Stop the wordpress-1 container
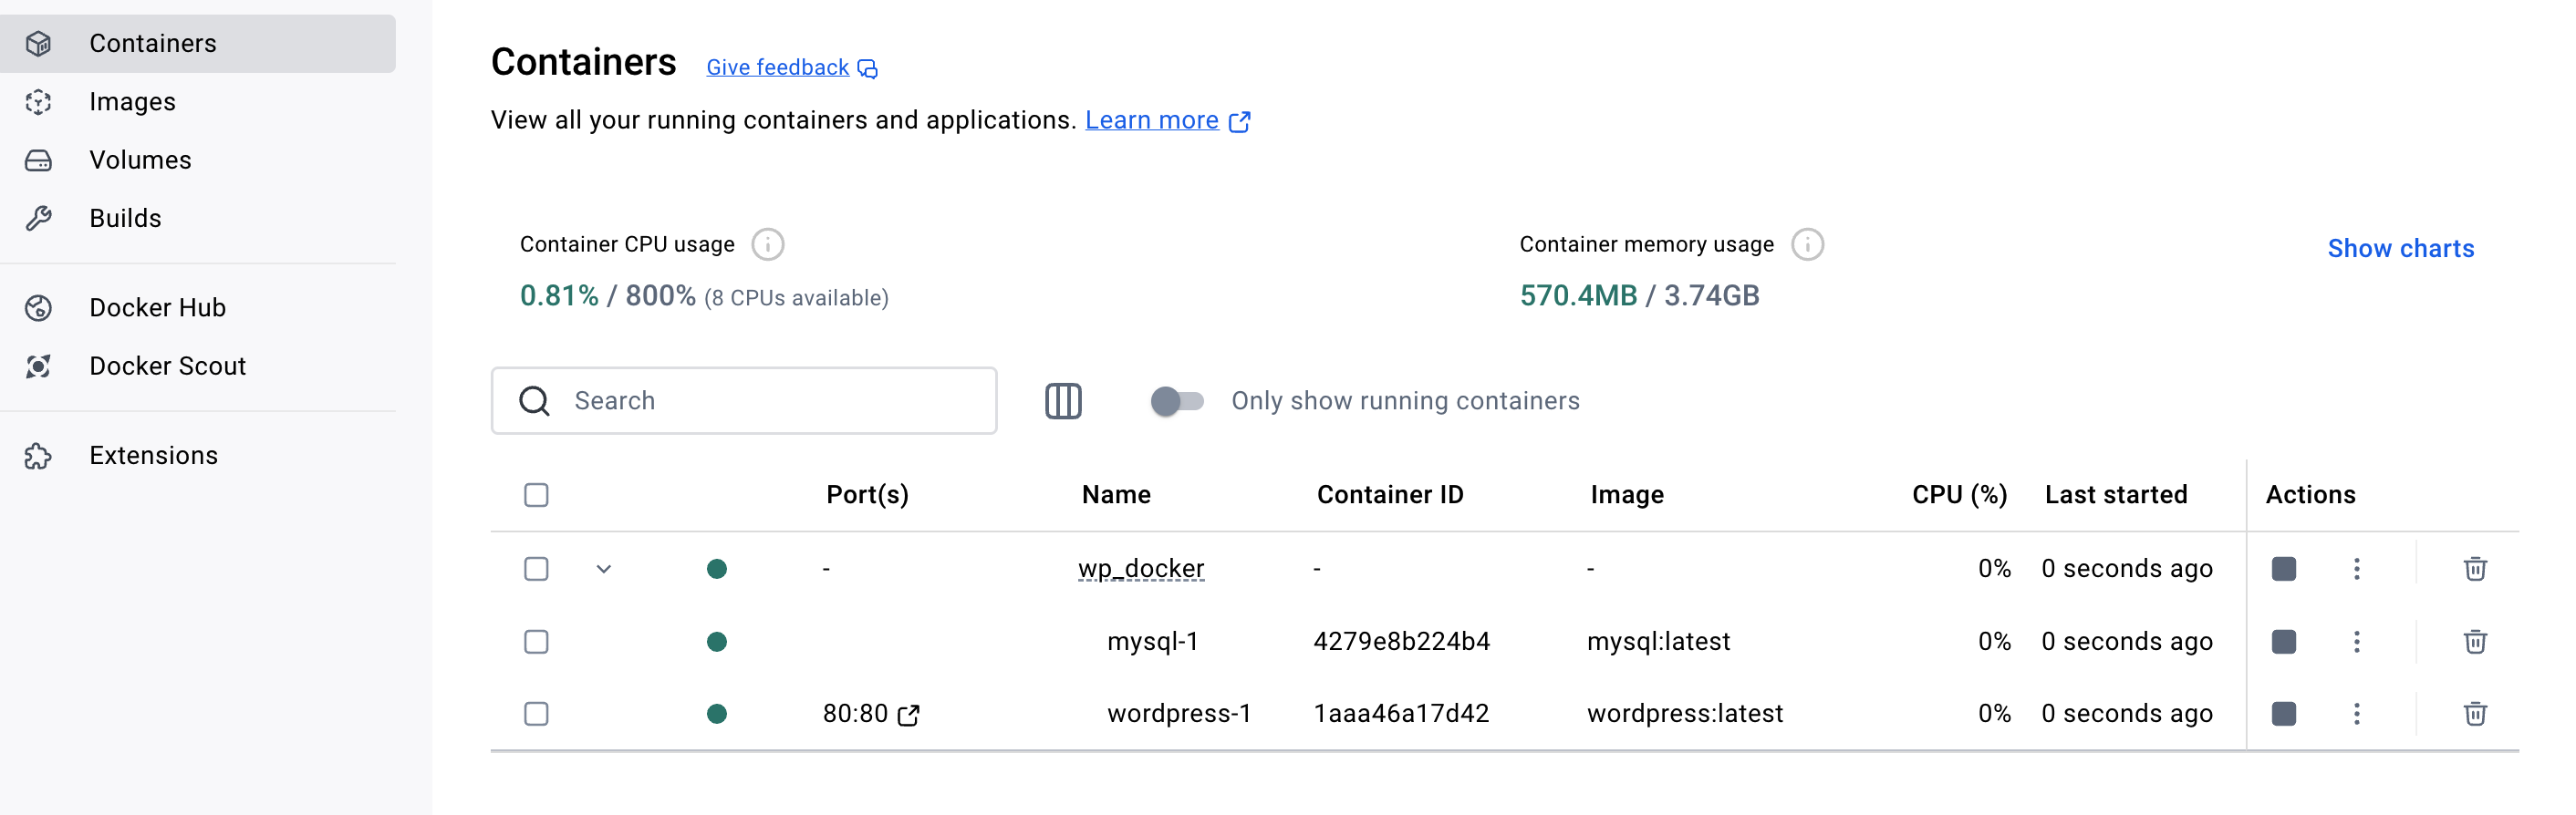2576x815 pixels. click(2283, 714)
